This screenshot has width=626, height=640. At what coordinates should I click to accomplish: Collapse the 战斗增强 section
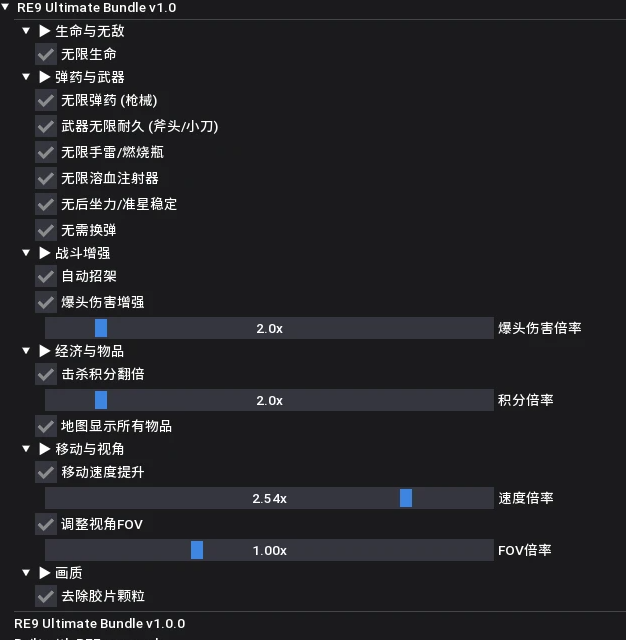pyautogui.click(x=27, y=254)
